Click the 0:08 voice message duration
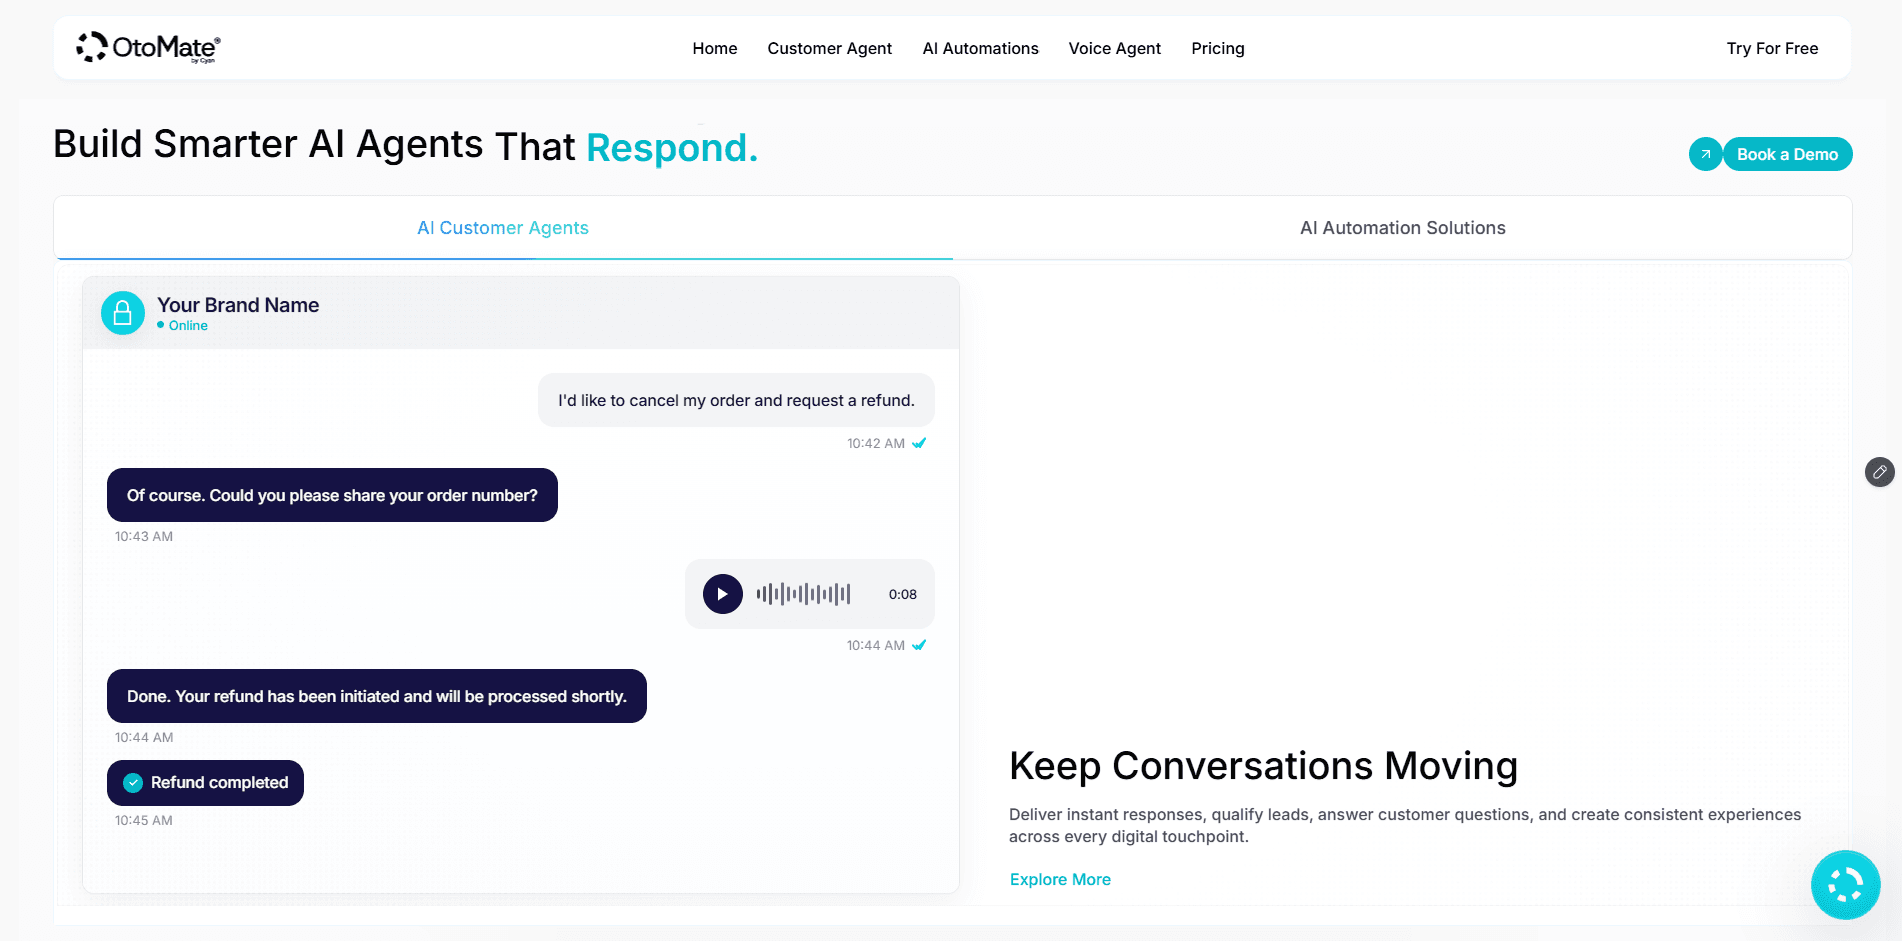The width and height of the screenshot is (1902, 941). coord(903,594)
